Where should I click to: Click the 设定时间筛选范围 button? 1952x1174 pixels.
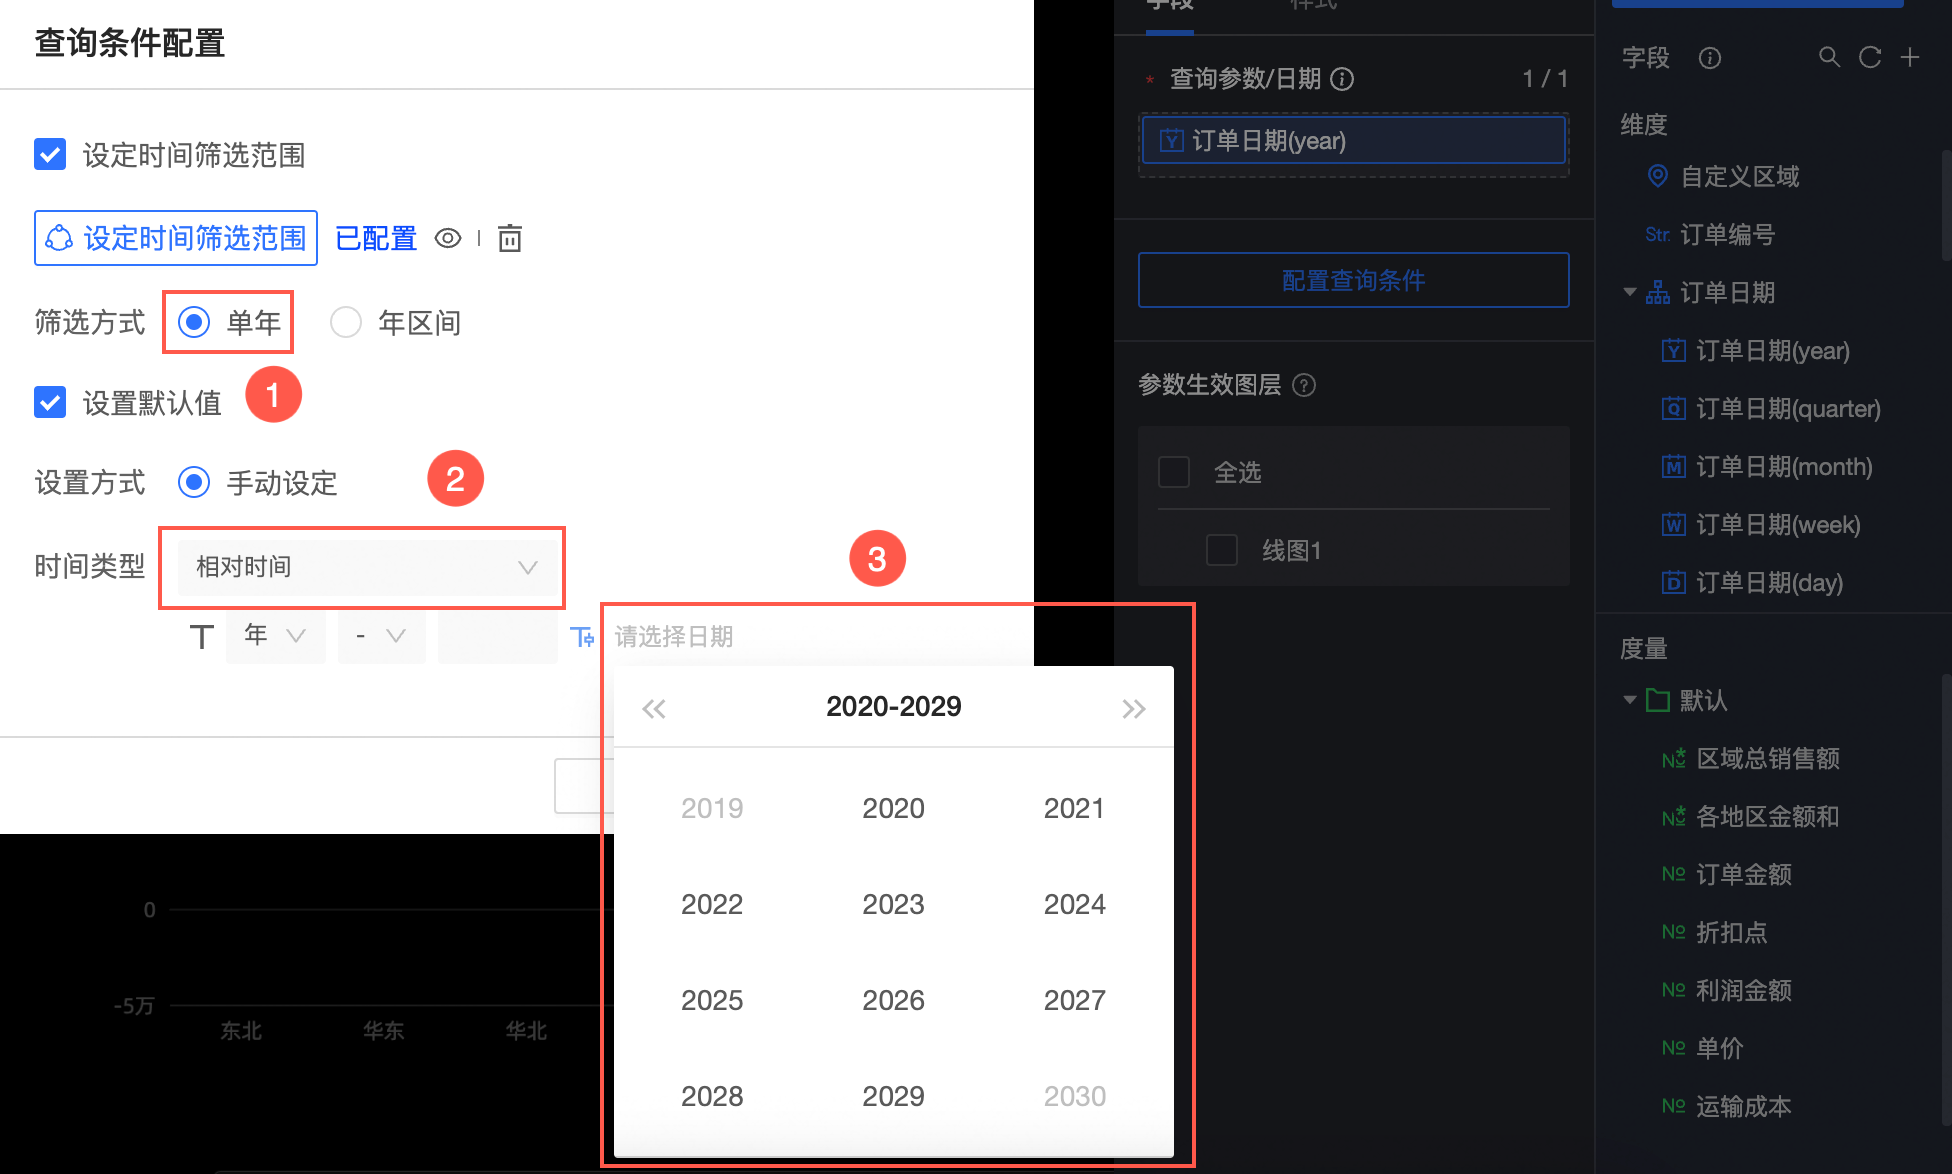click(176, 238)
